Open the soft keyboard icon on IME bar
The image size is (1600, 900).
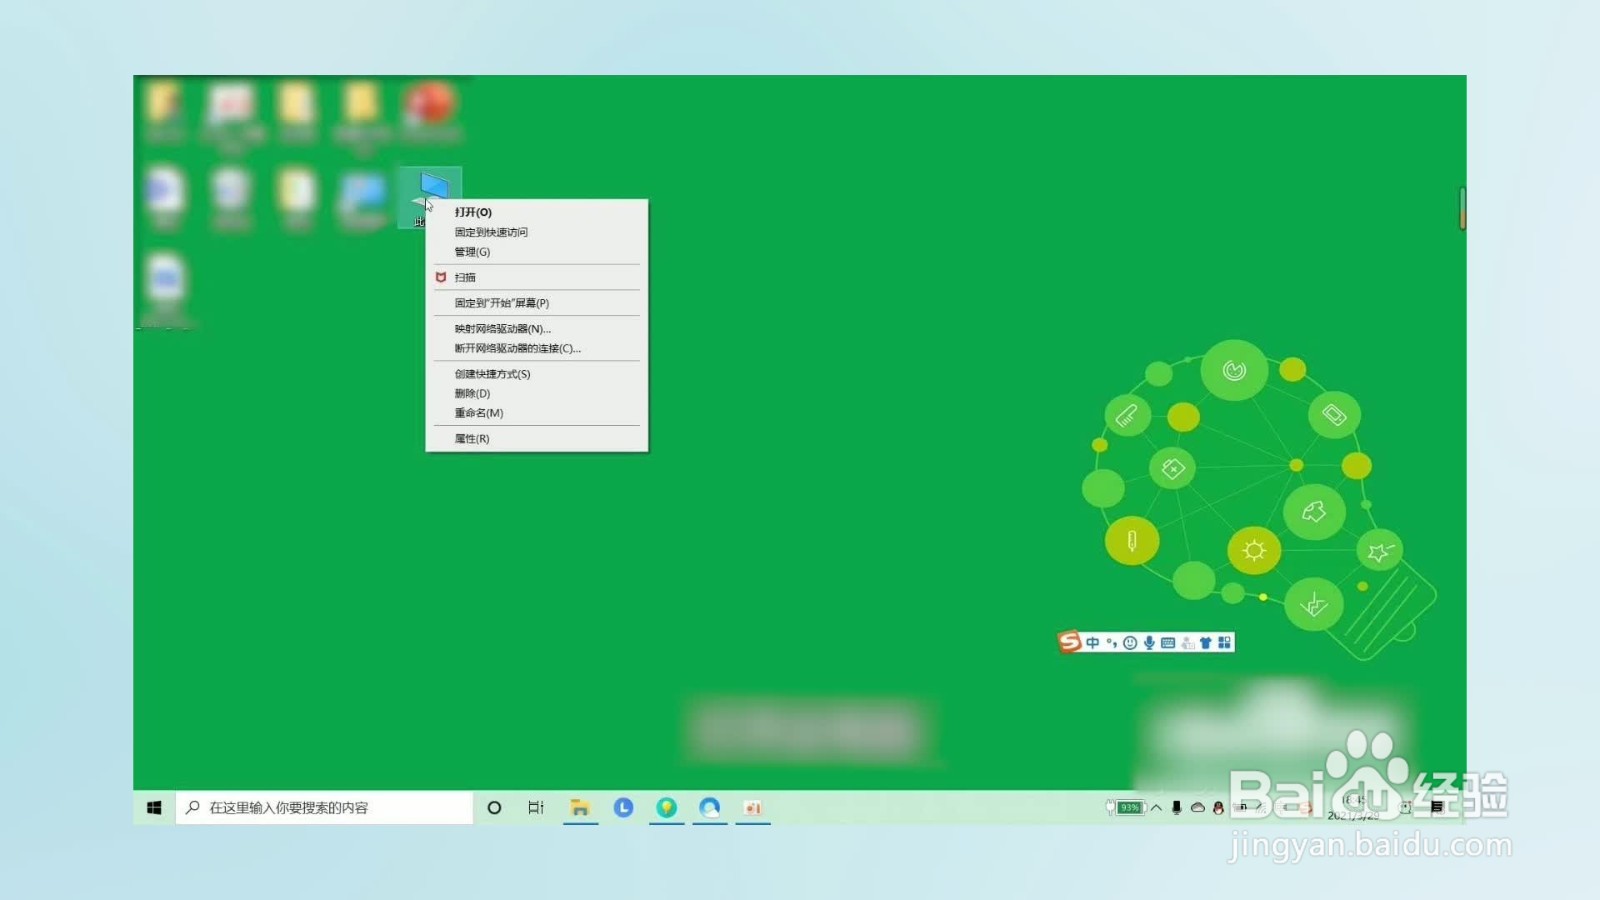(x=1168, y=643)
